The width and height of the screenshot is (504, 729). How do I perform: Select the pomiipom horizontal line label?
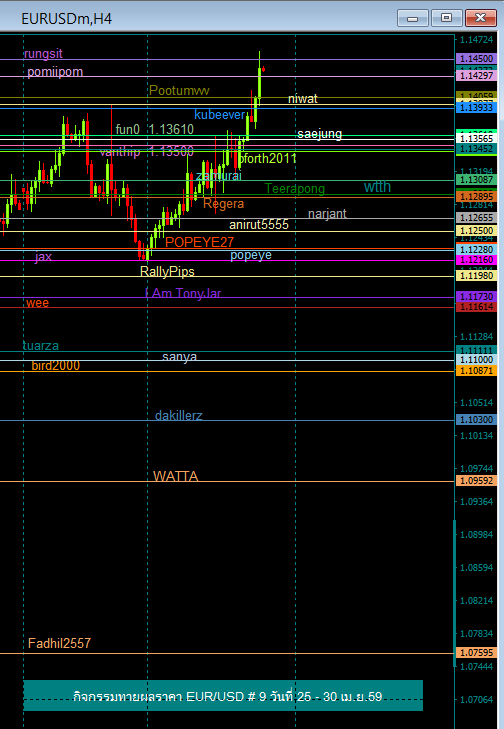click(x=55, y=72)
